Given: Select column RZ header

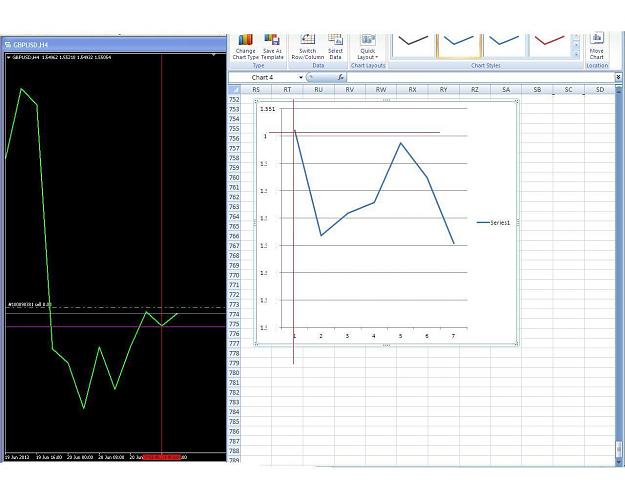Looking at the screenshot, I should click(475, 90).
